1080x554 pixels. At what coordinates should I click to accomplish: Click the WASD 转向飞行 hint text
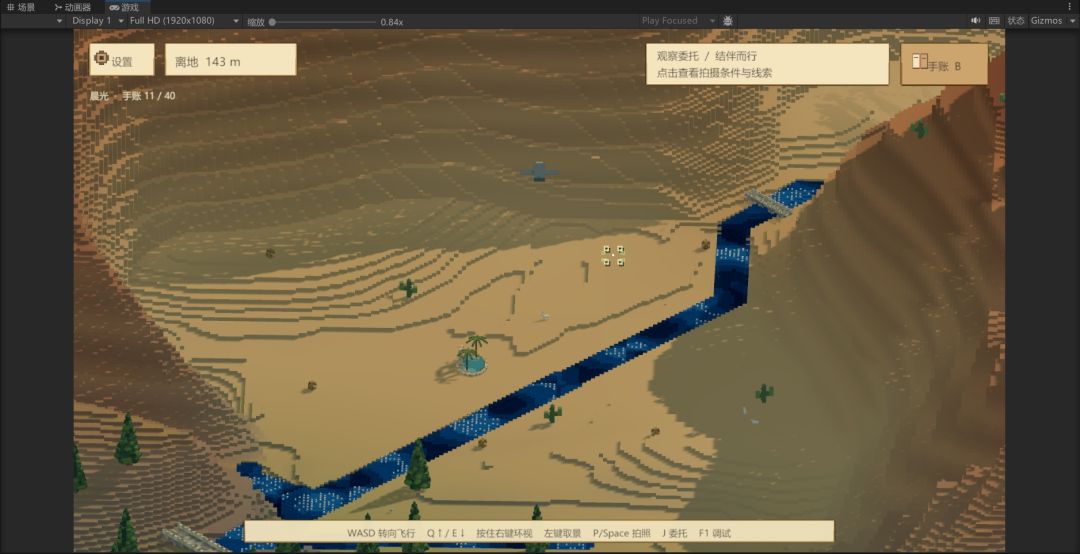381,533
